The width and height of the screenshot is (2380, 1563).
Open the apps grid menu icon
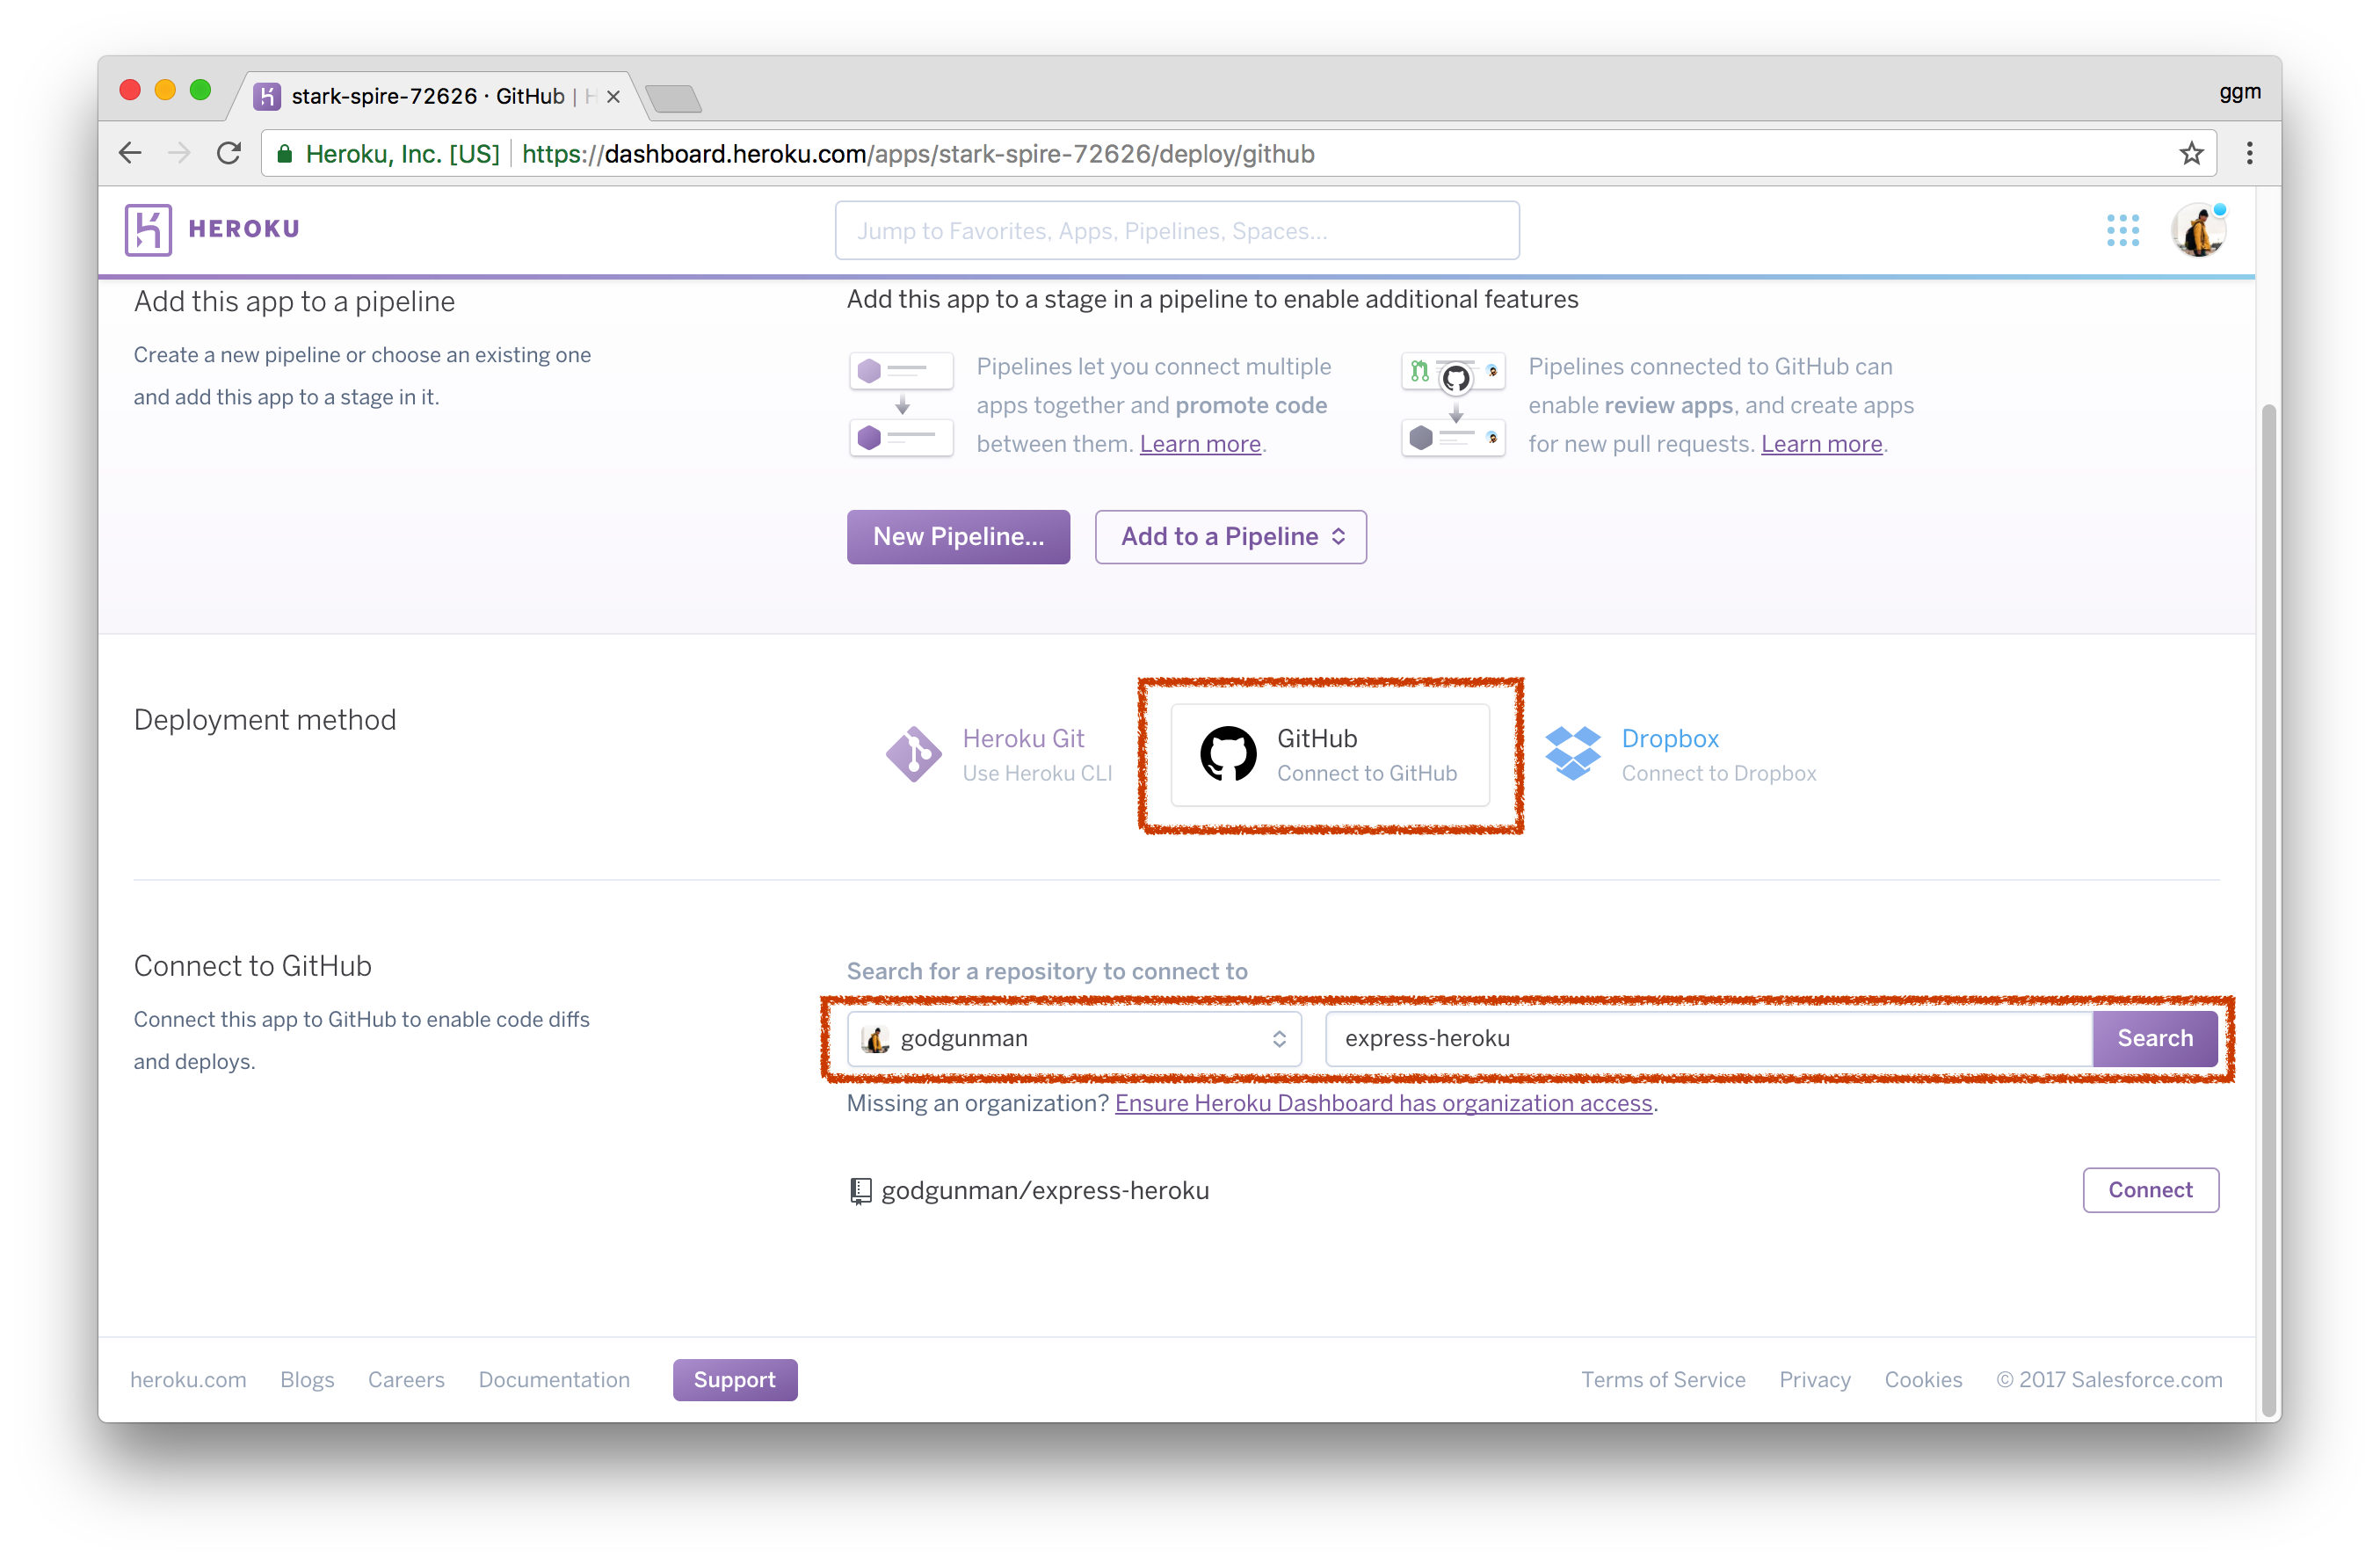[2122, 229]
